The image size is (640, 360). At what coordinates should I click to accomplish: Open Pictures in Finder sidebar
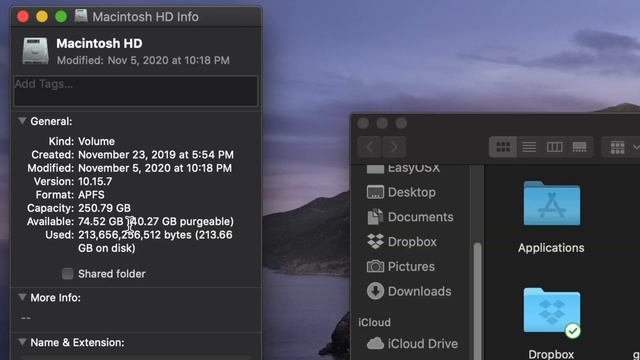click(401, 267)
